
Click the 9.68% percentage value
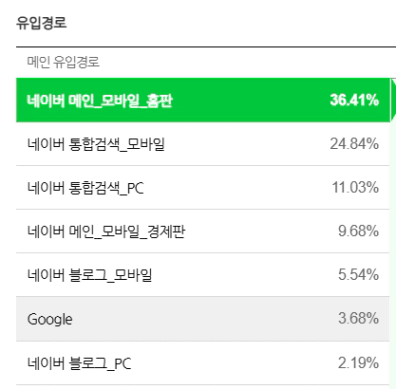click(x=358, y=231)
